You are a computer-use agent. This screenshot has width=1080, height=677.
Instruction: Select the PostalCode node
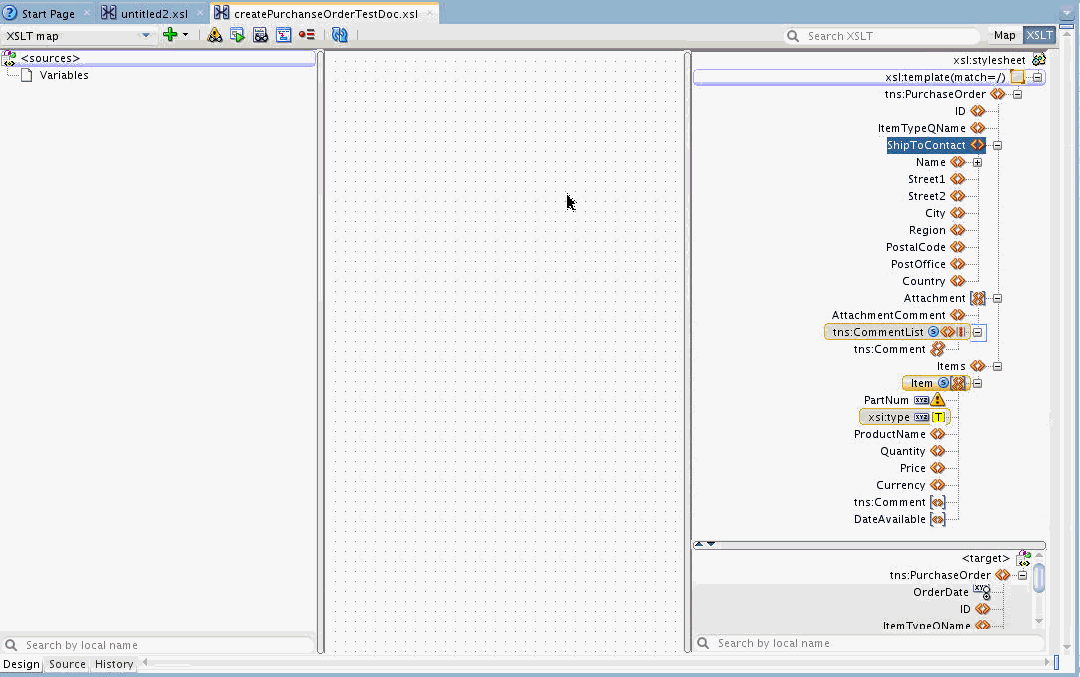915,247
